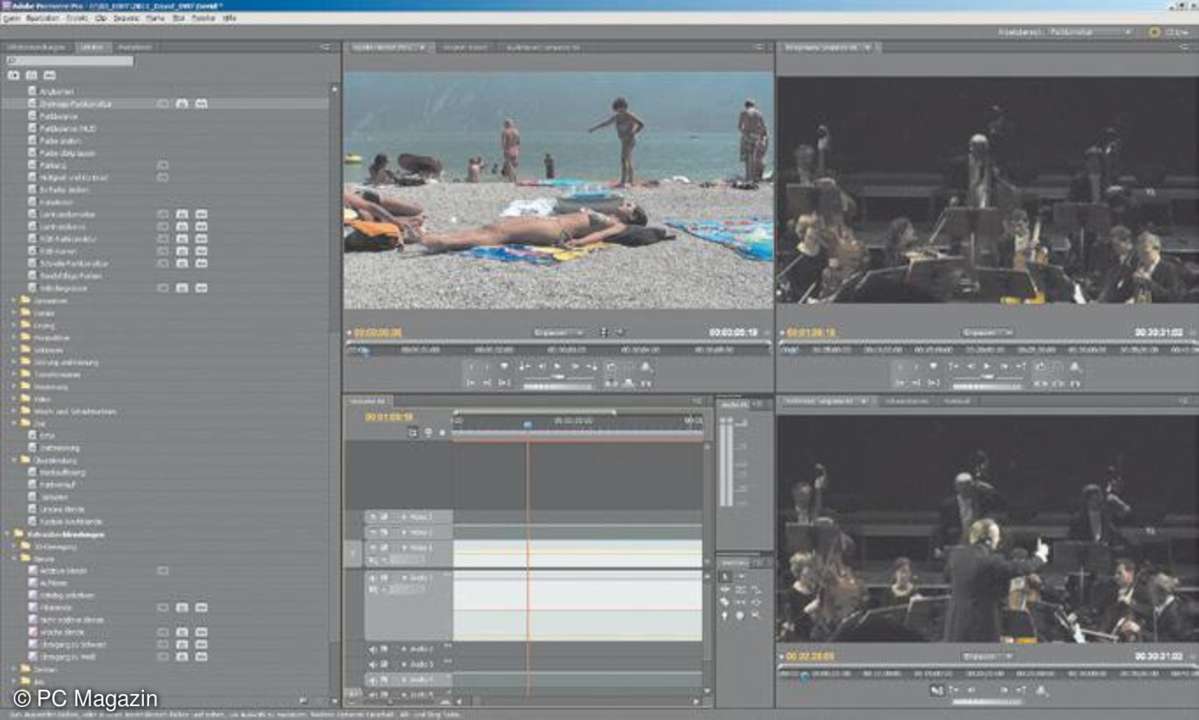Viewport: 1199px width, 720px height.
Task: Click the timeline playhead marker
Action: tap(528, 423)
